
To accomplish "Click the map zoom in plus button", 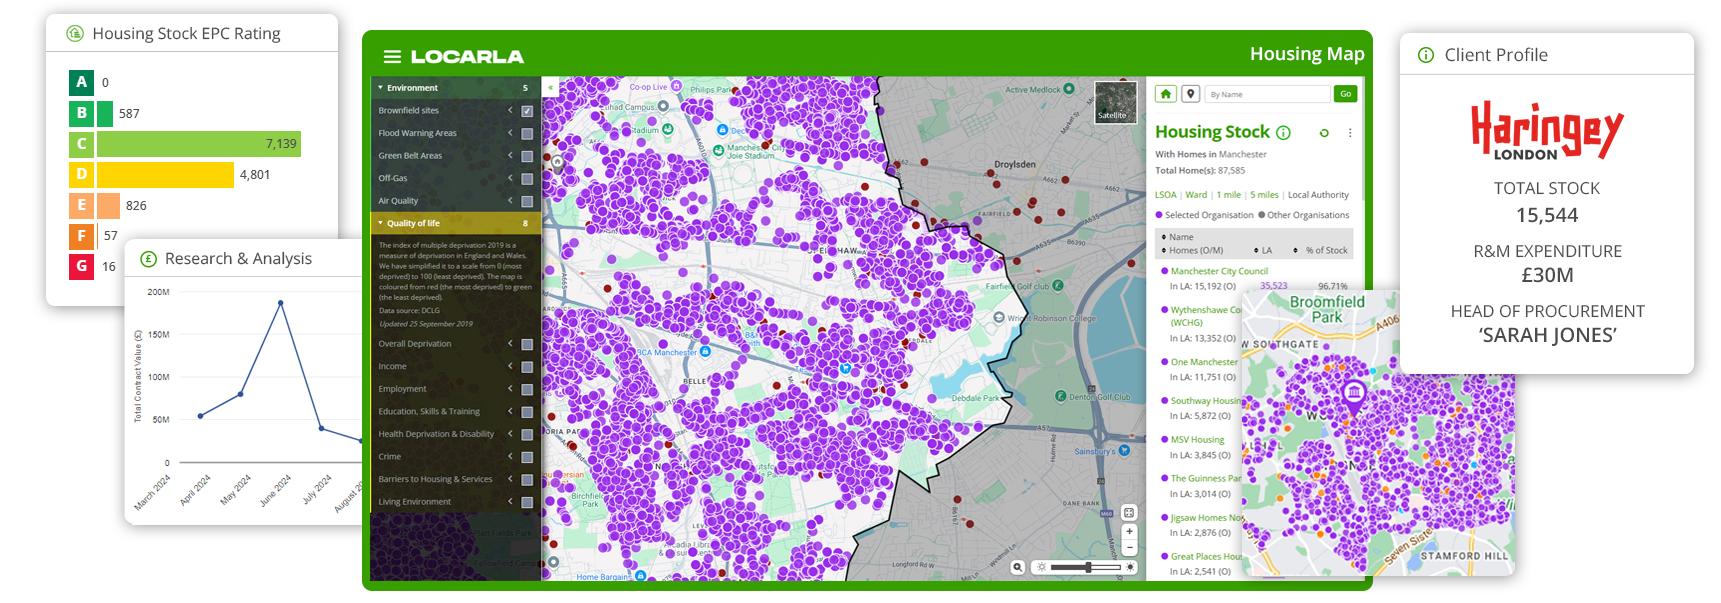I will click(1129, 531).
